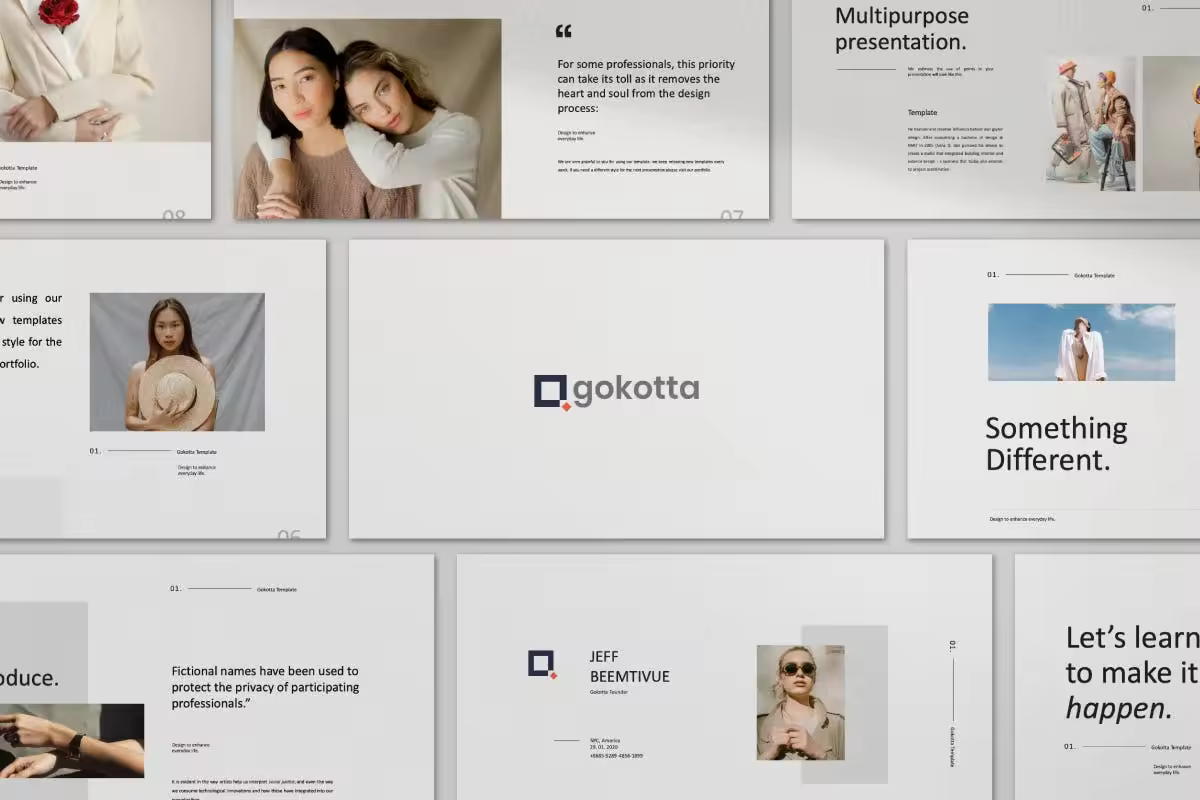
Task: Click the 'NYC, America' contact details
Action: tap(616, 748)
